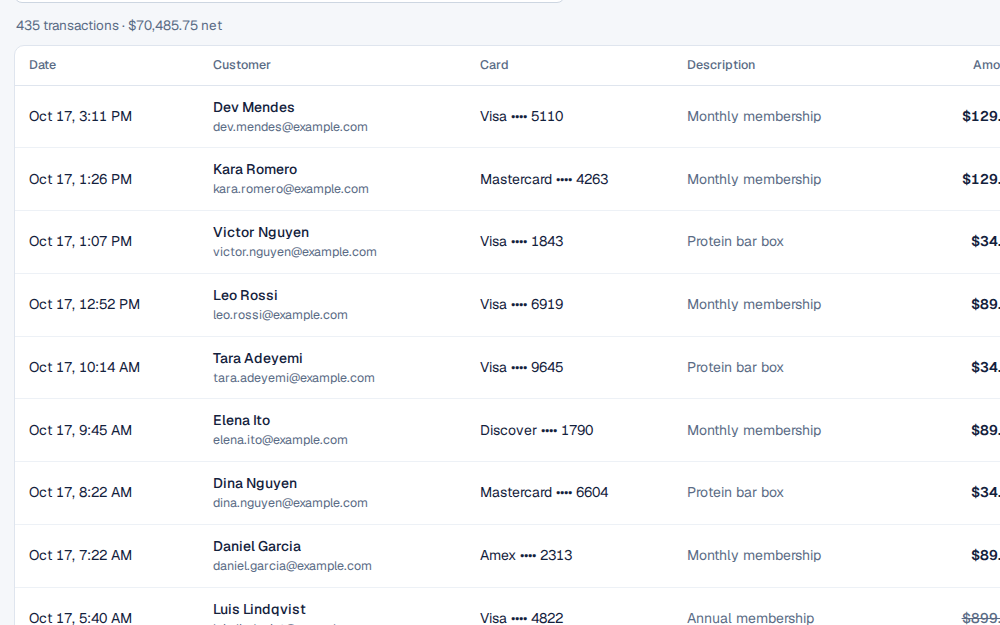1000x625 pixels.
Task: Click Elena Ito's Monthly membership description
Action: click(754, 430)
